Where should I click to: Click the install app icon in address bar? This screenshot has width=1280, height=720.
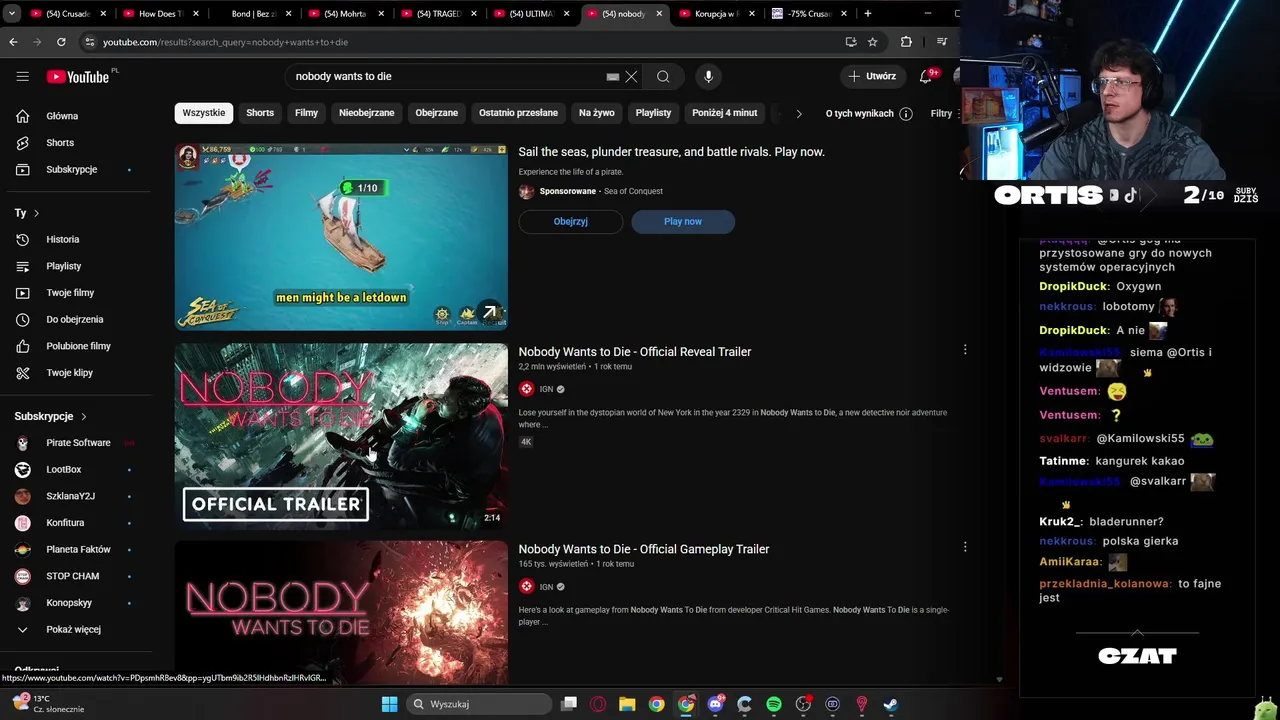(851, 42)
